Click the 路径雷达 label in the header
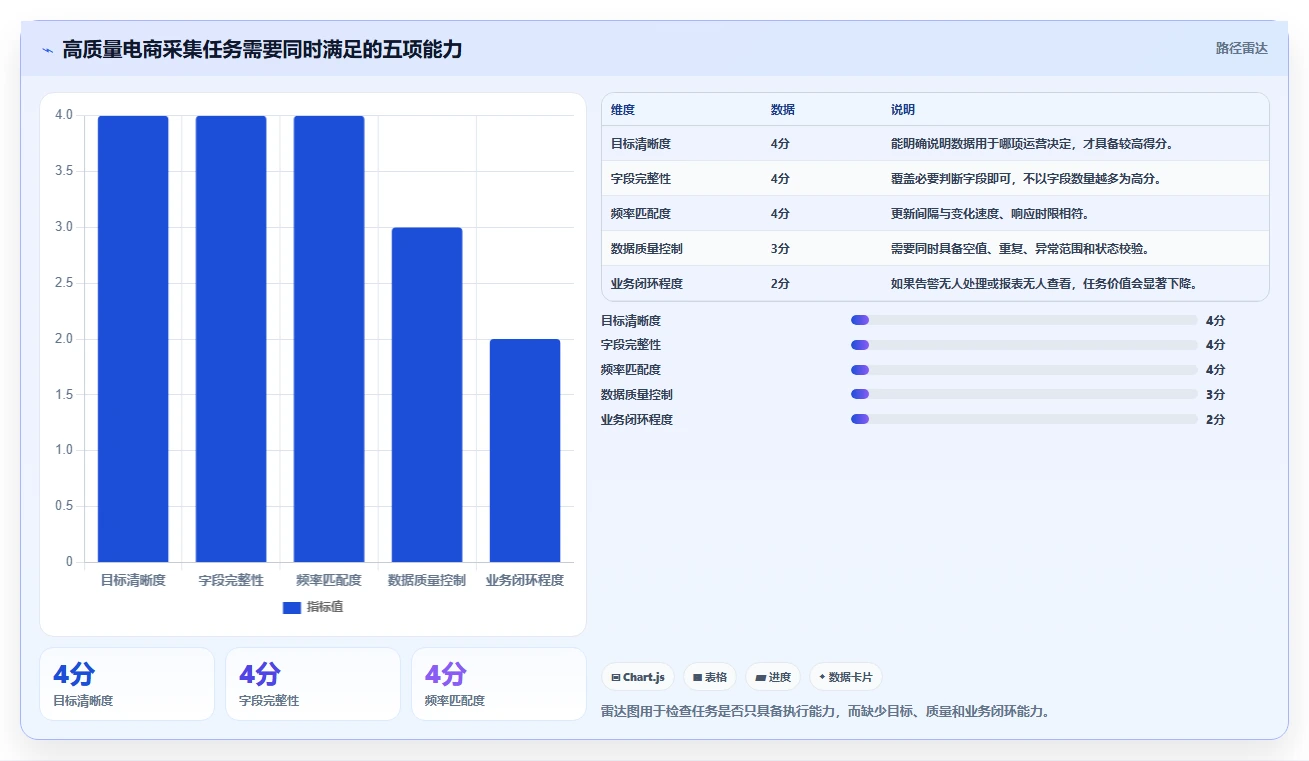The height and width of the screenshot is (761, 1309). pyautogui.click(x=1241, y=48)
